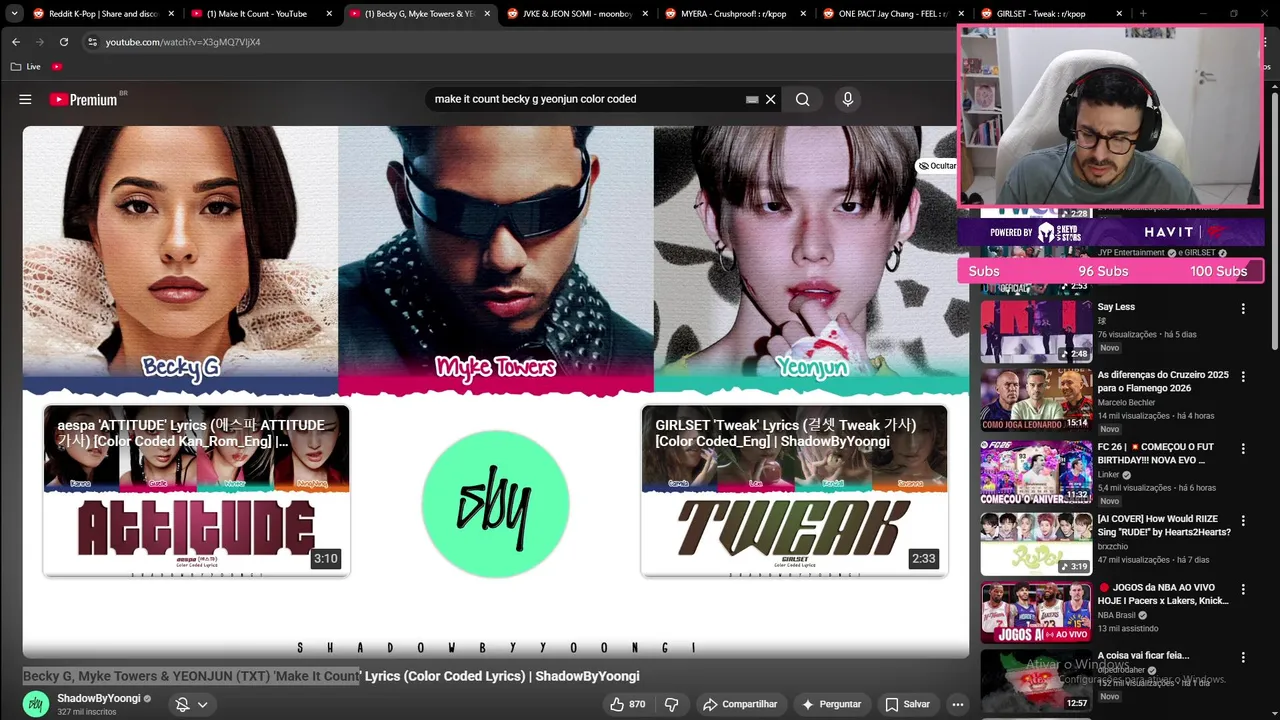Toggle notification bell for channel

pos(182,704)
